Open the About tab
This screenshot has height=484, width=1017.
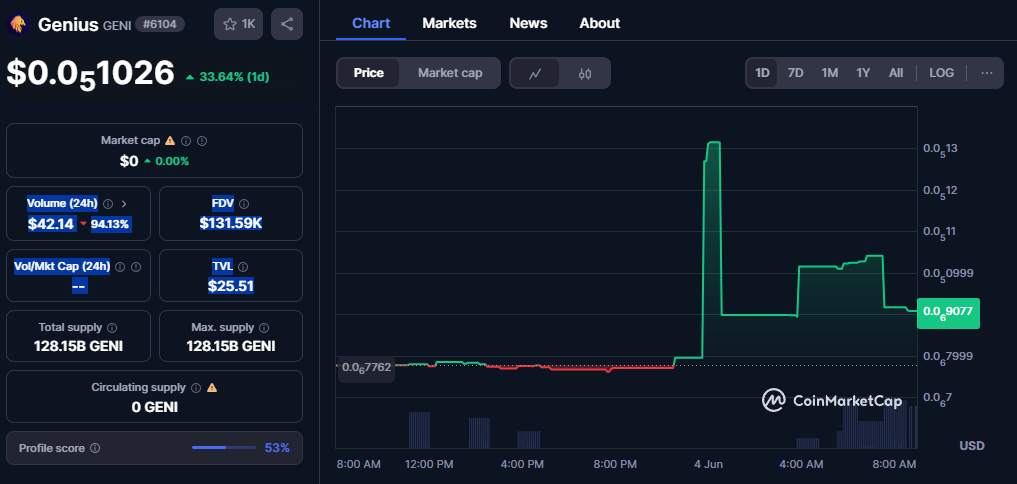[599, 23]
